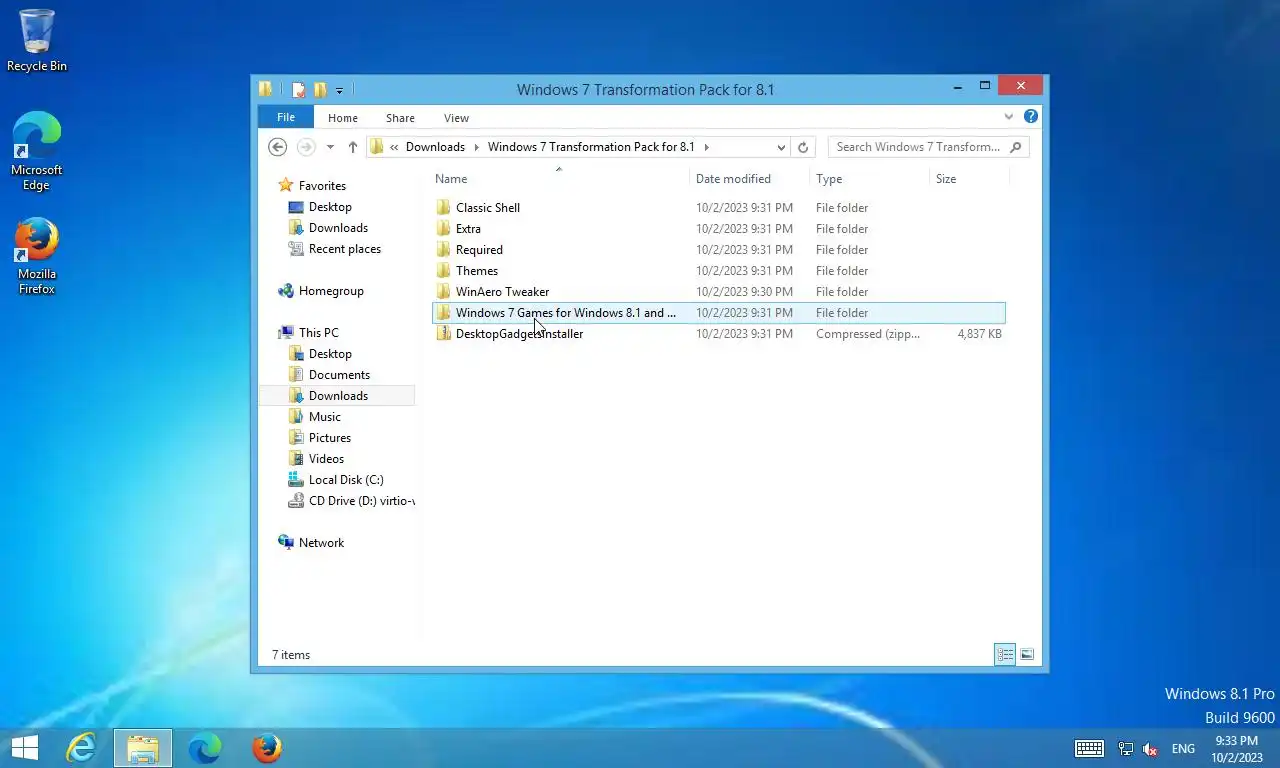This screenshot has width=1280, height=768.
Task: Click the Back navigation arrow
Action: click(278, 147)
